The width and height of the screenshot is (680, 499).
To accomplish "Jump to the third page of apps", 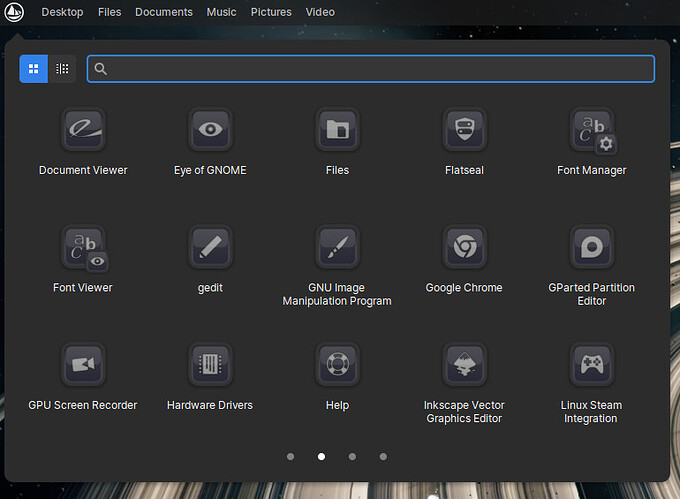I will (x=352, y=457).
